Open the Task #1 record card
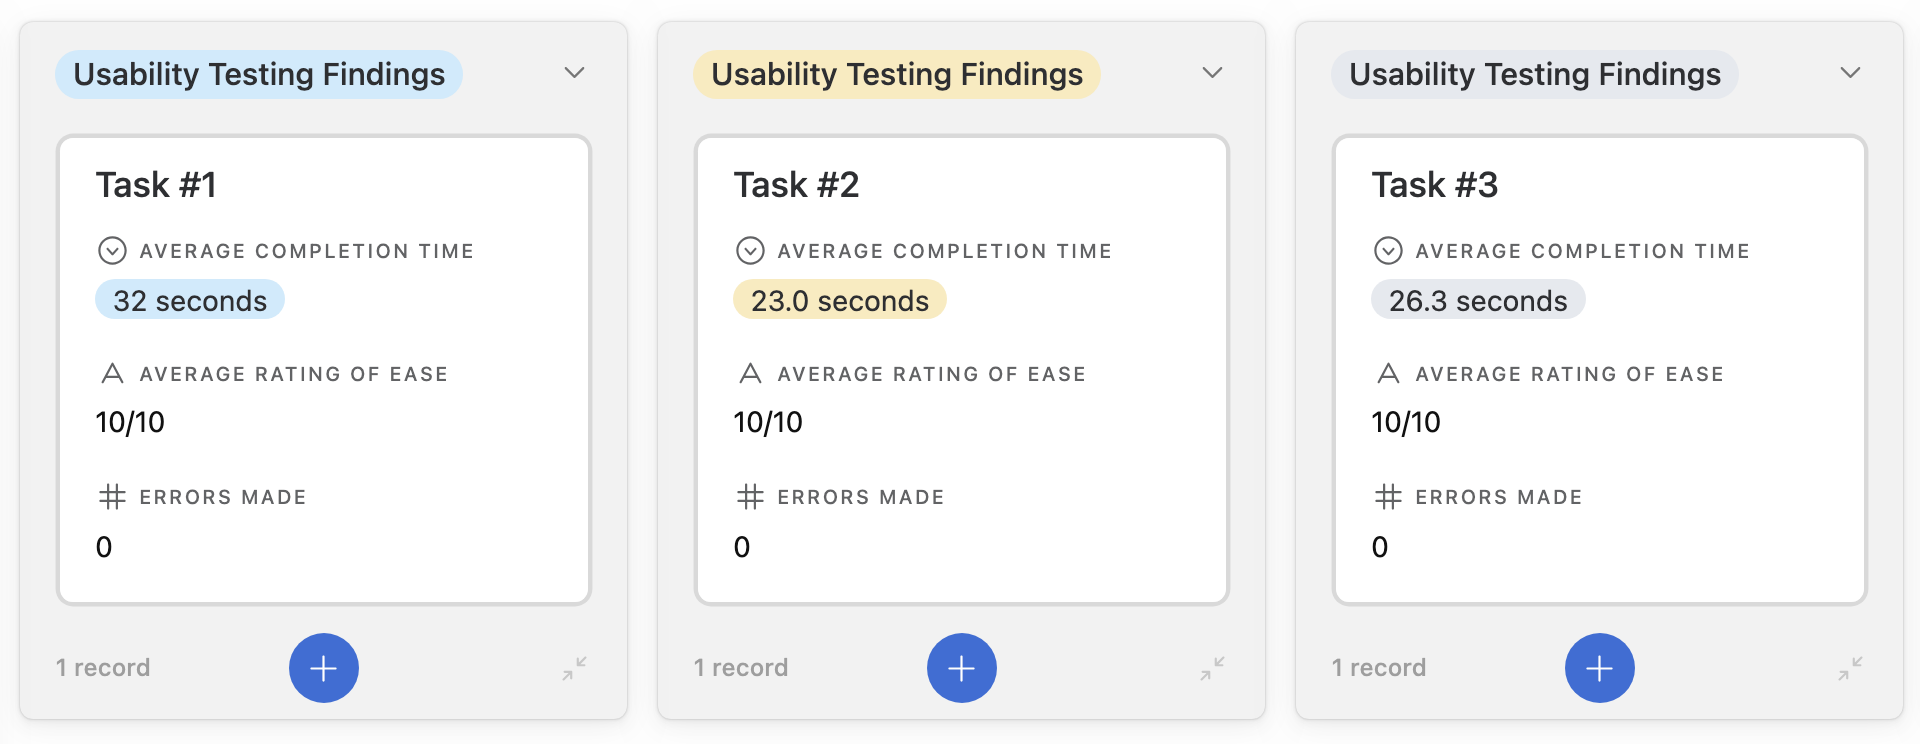The image size is (1920, 744). click(324, 370)
